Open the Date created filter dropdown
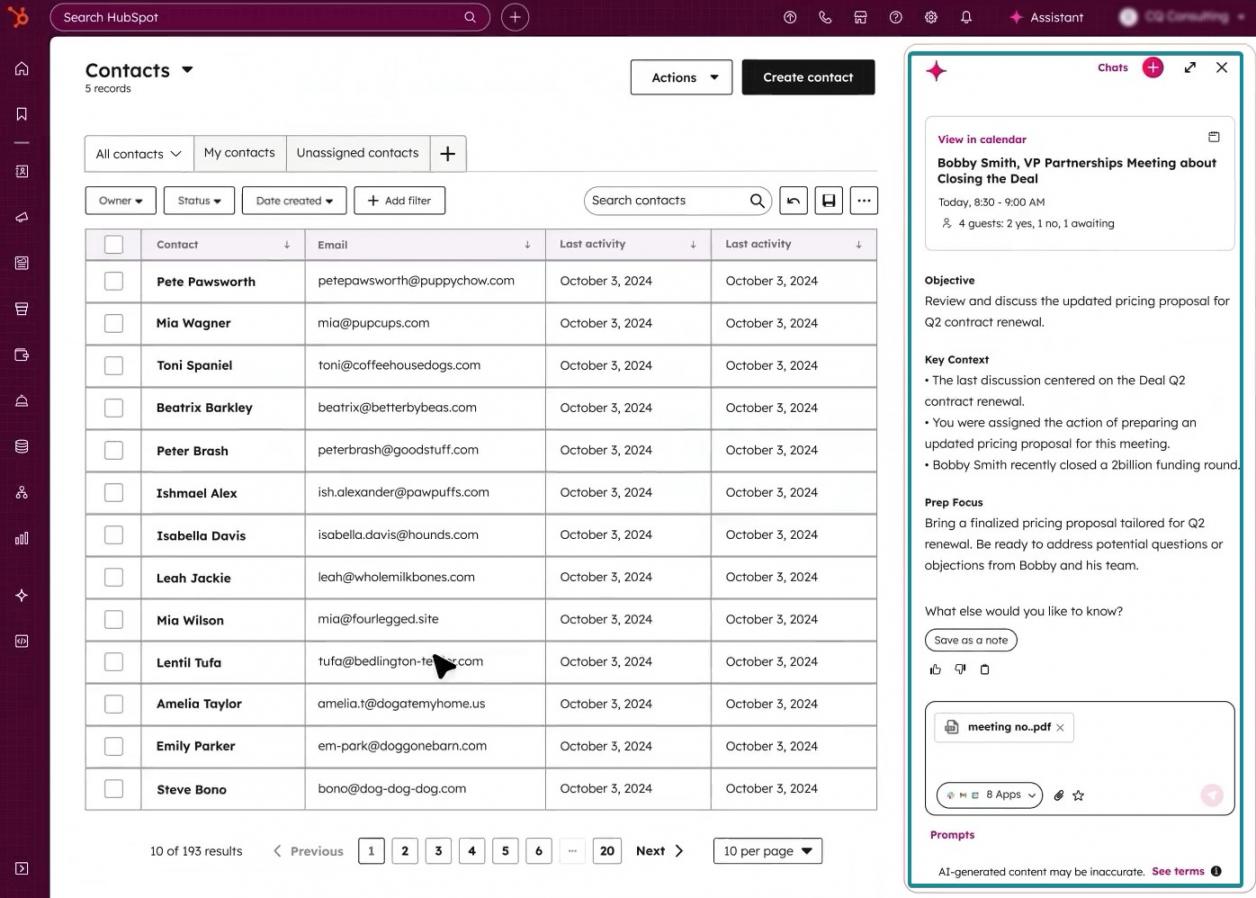Image resolution: width=1256 pixels, height=898 pixels. click(x=294, y=200)
